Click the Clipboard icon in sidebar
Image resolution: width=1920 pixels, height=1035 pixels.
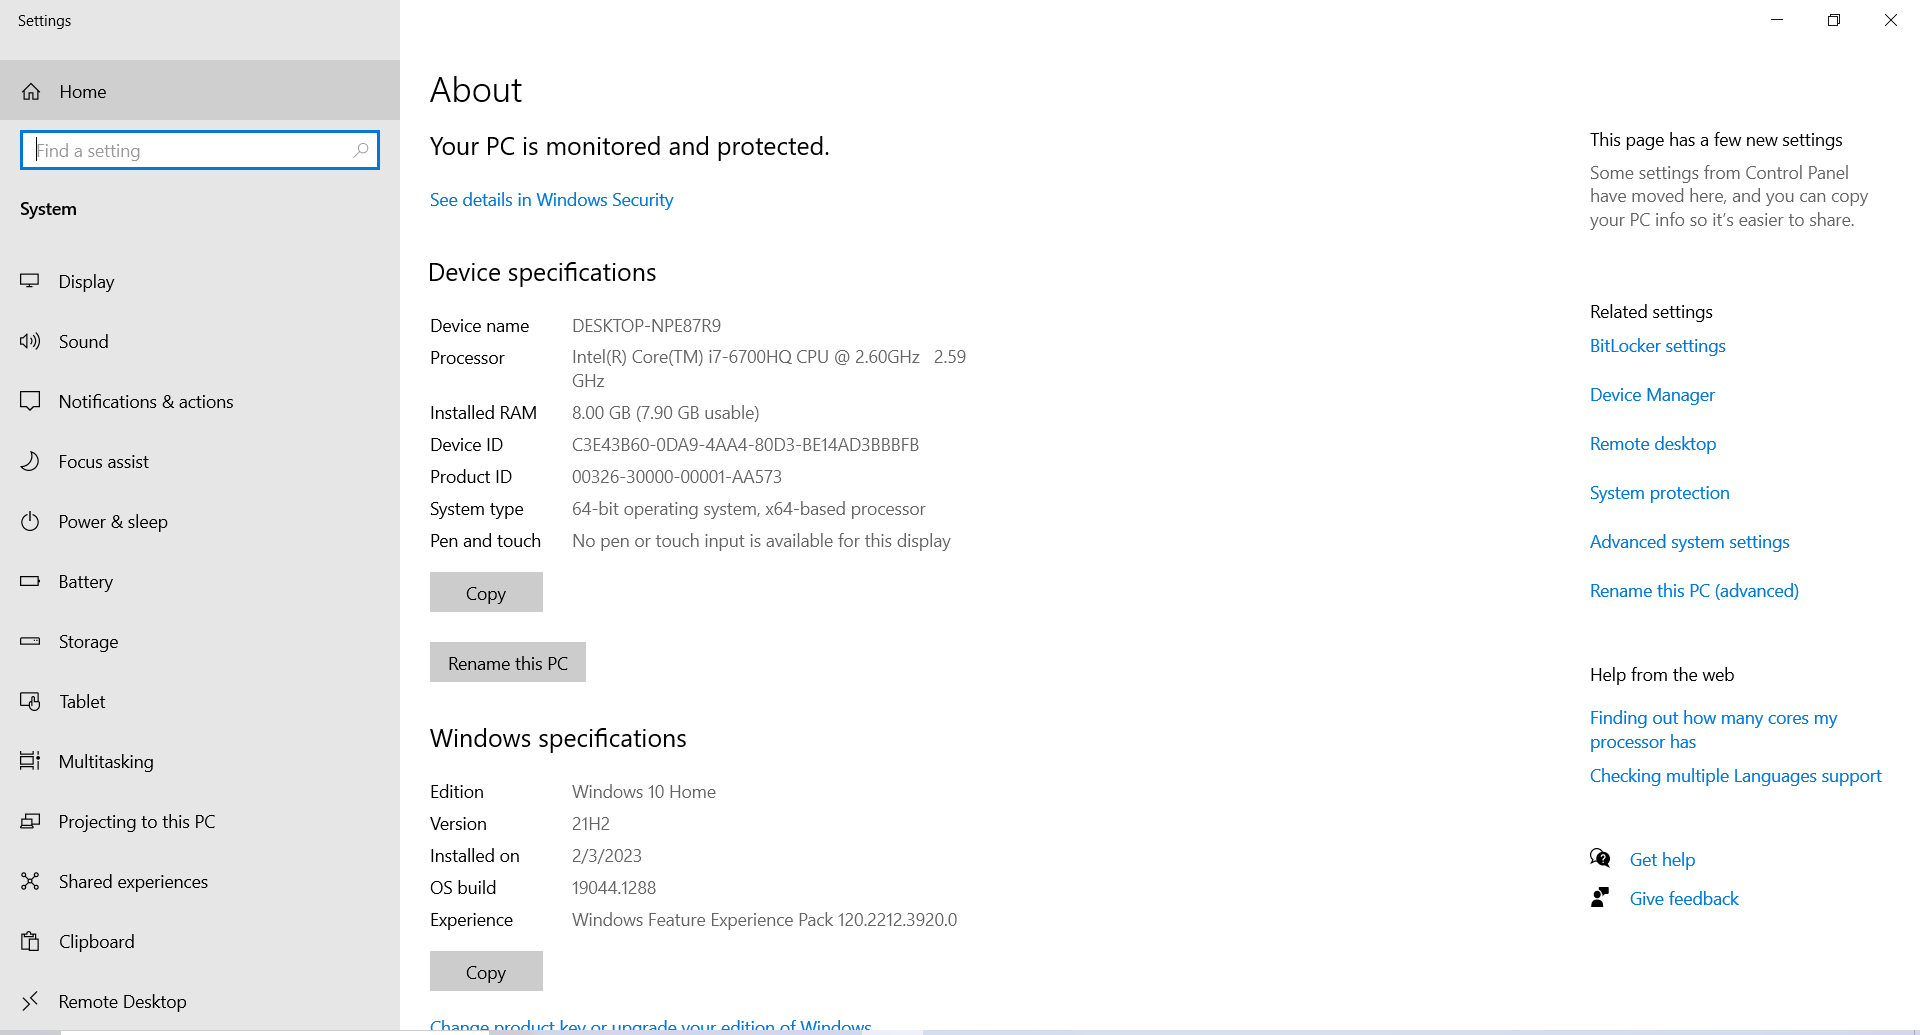30,941
